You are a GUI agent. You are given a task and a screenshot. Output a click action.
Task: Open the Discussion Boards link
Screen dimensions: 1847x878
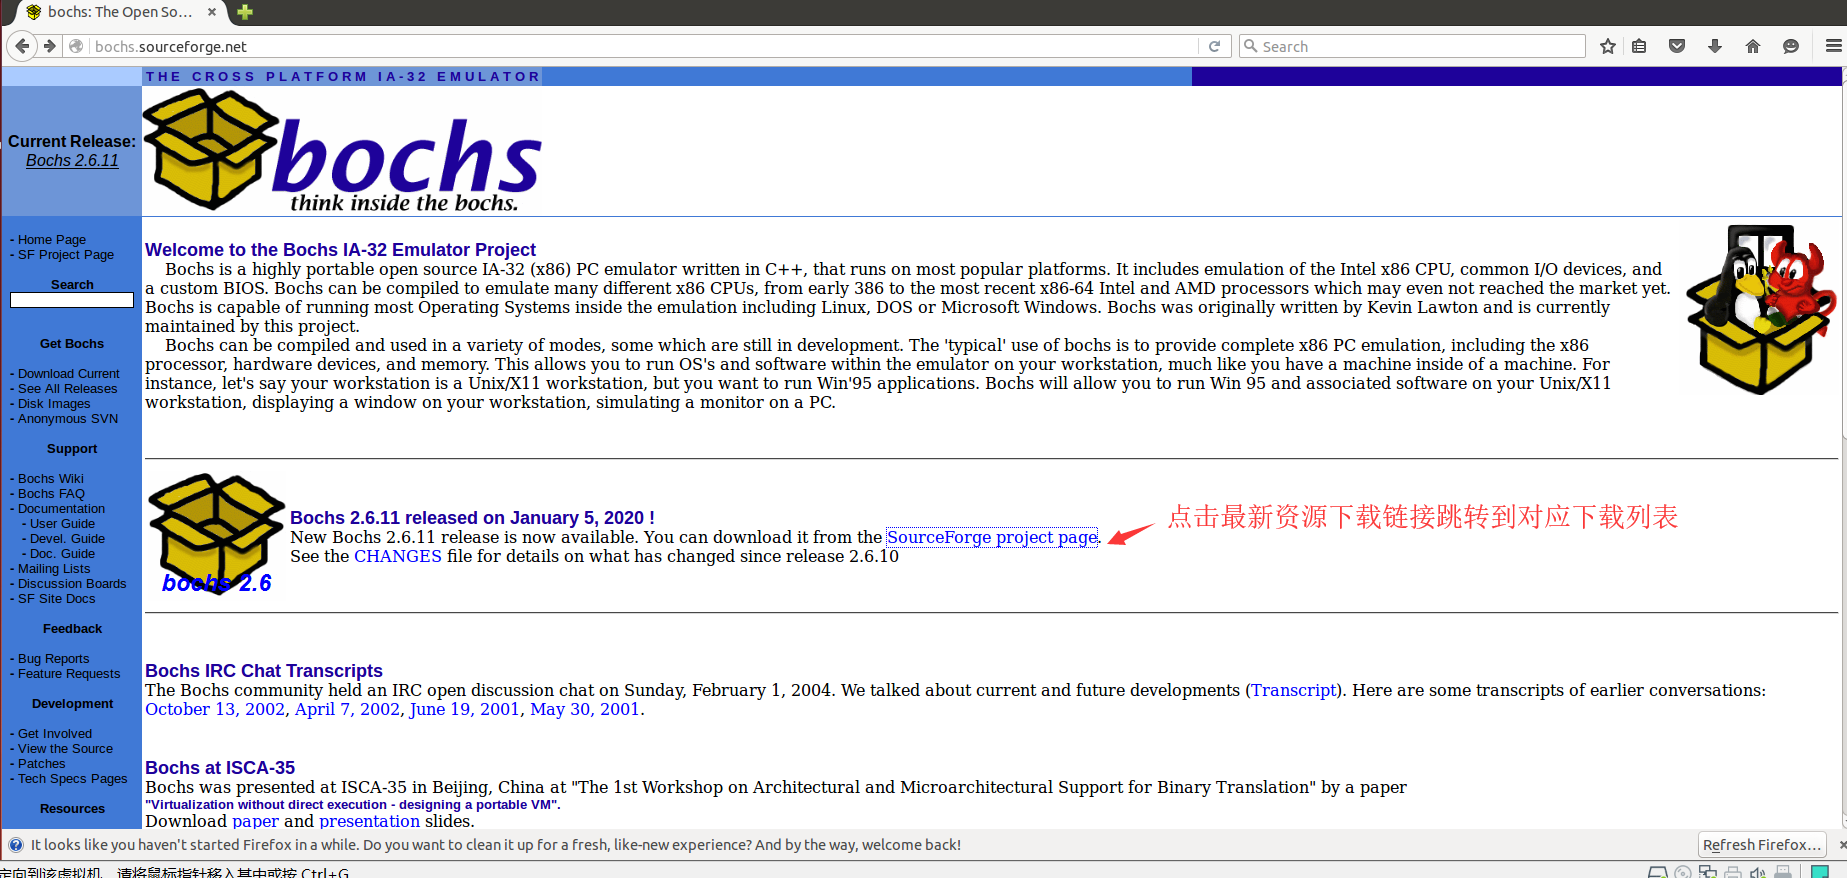point(72,584)
